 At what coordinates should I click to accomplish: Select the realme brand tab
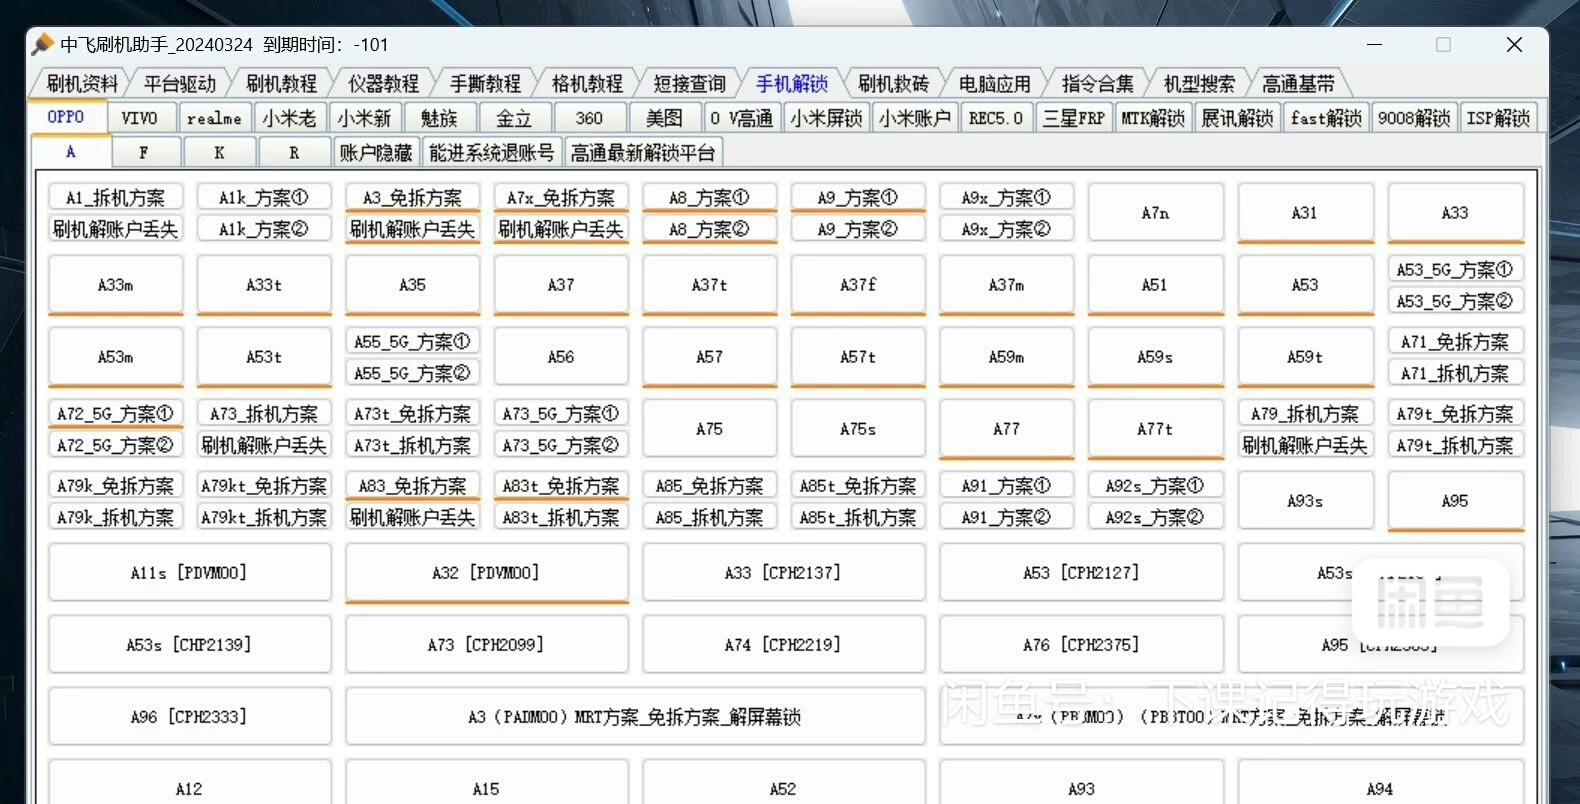coord(215,118)
